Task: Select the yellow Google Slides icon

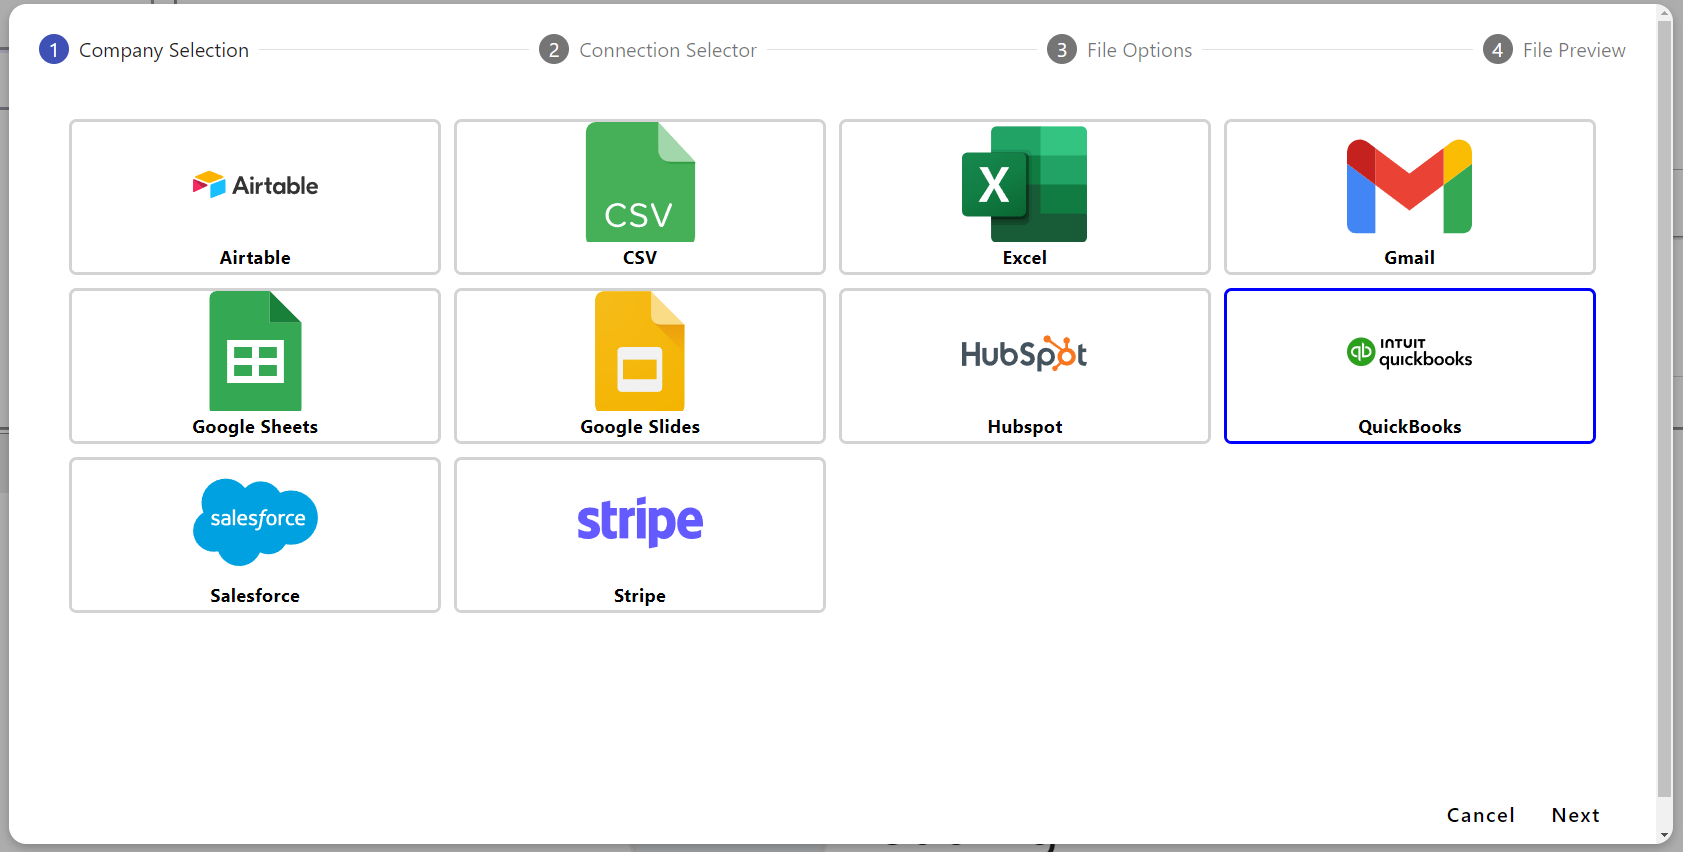Action: 640,351
